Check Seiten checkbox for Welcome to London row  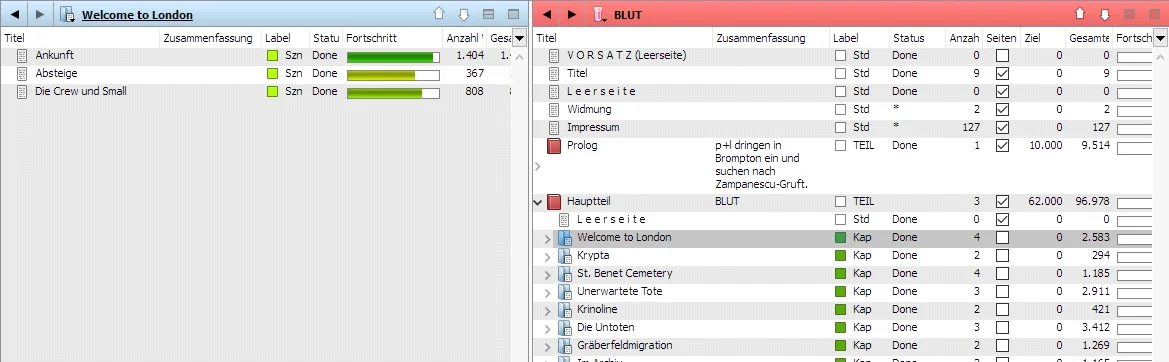pyautogui.click(x=1003, y=238)
